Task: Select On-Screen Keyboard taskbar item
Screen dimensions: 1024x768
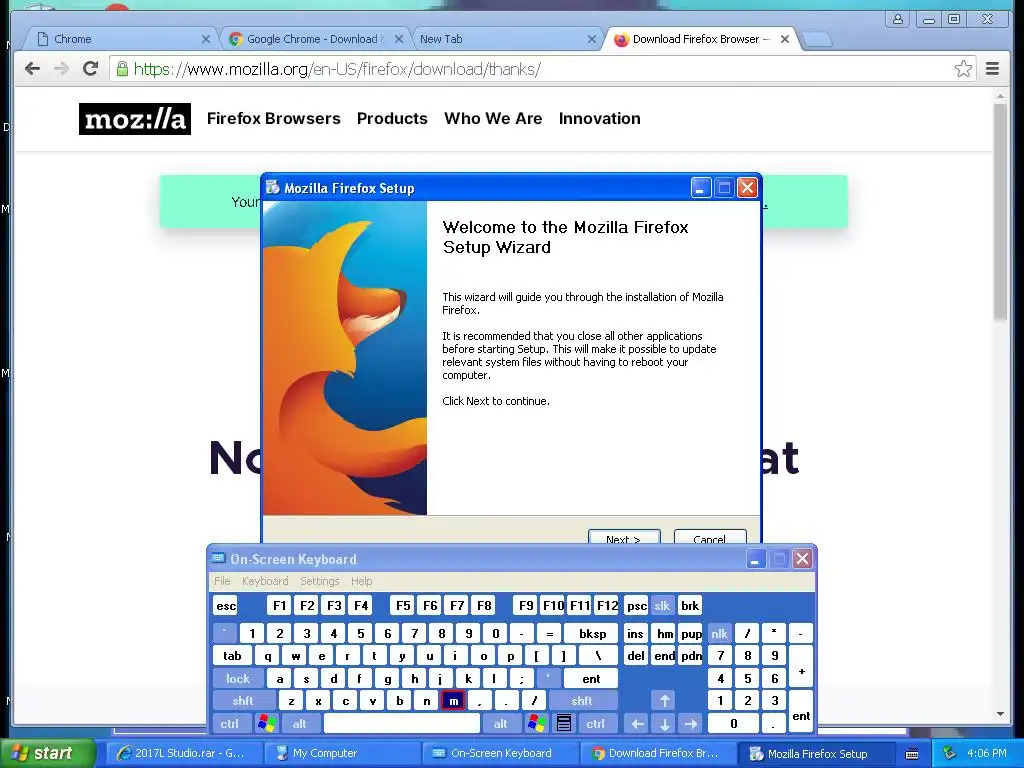Action: [500, 754]
